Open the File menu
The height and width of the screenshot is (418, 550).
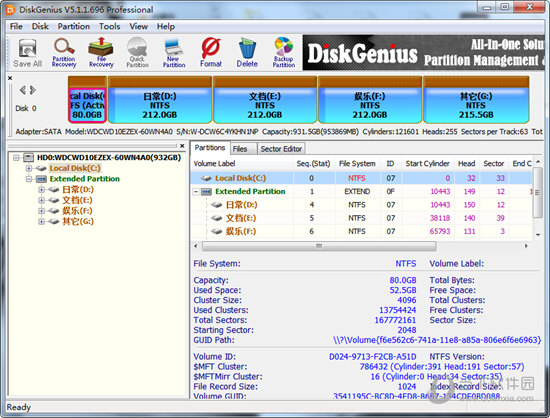(x=16, y=26)
